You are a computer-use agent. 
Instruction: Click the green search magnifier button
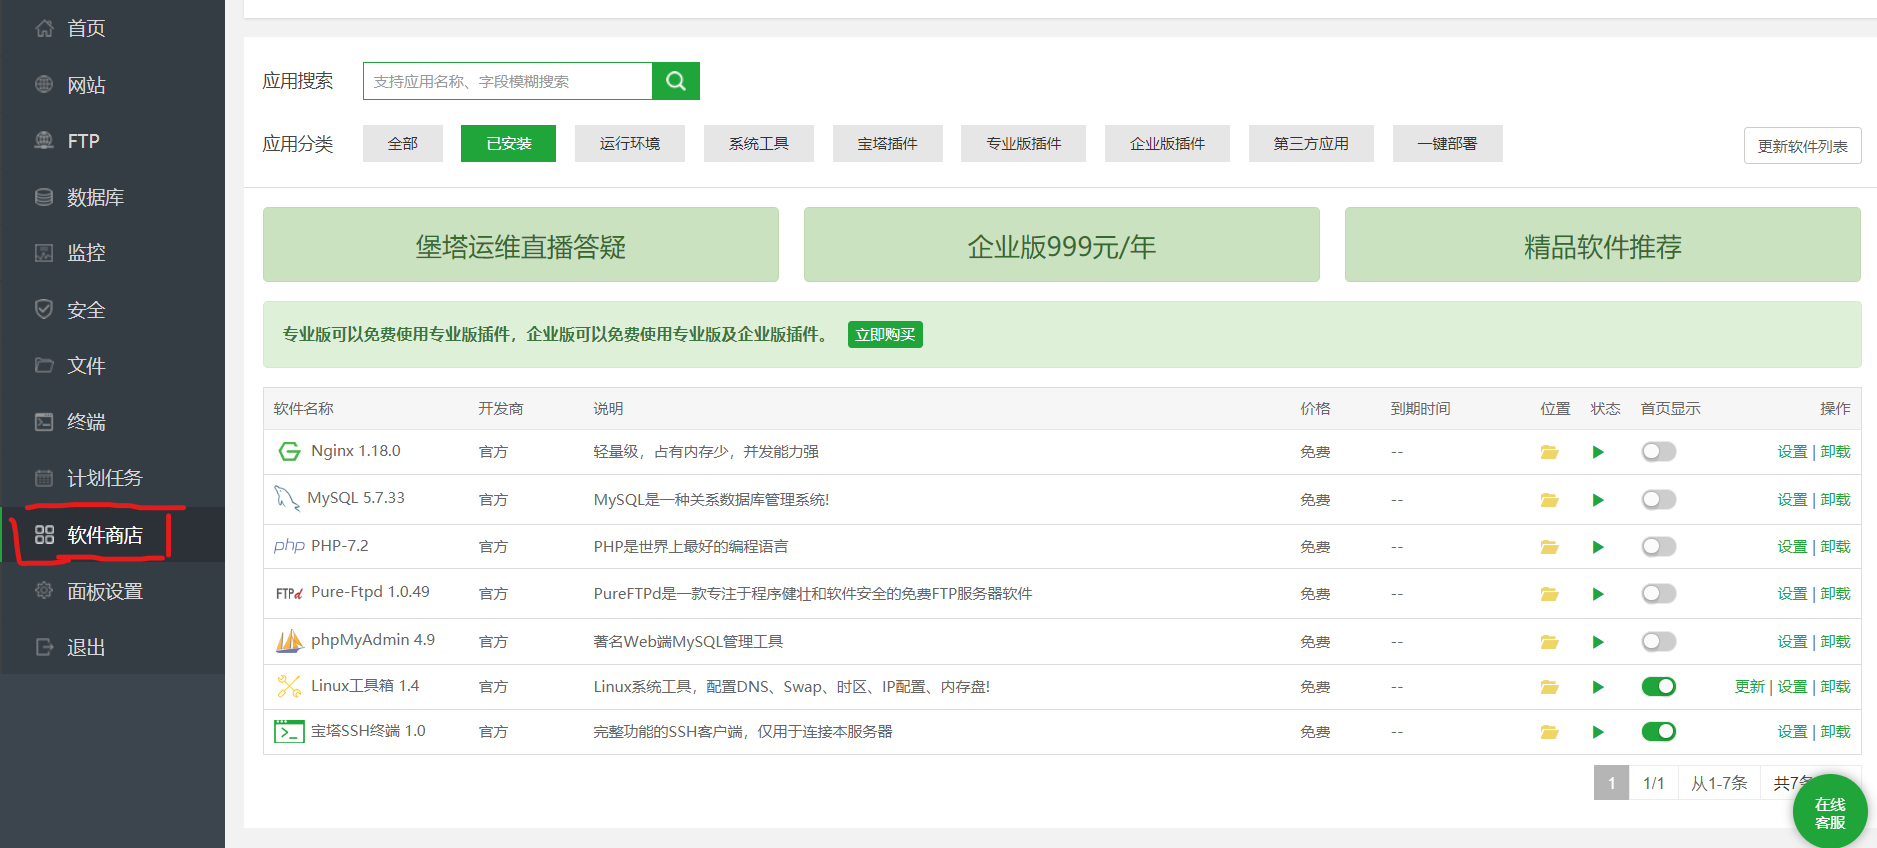click(x=676, y=81)
